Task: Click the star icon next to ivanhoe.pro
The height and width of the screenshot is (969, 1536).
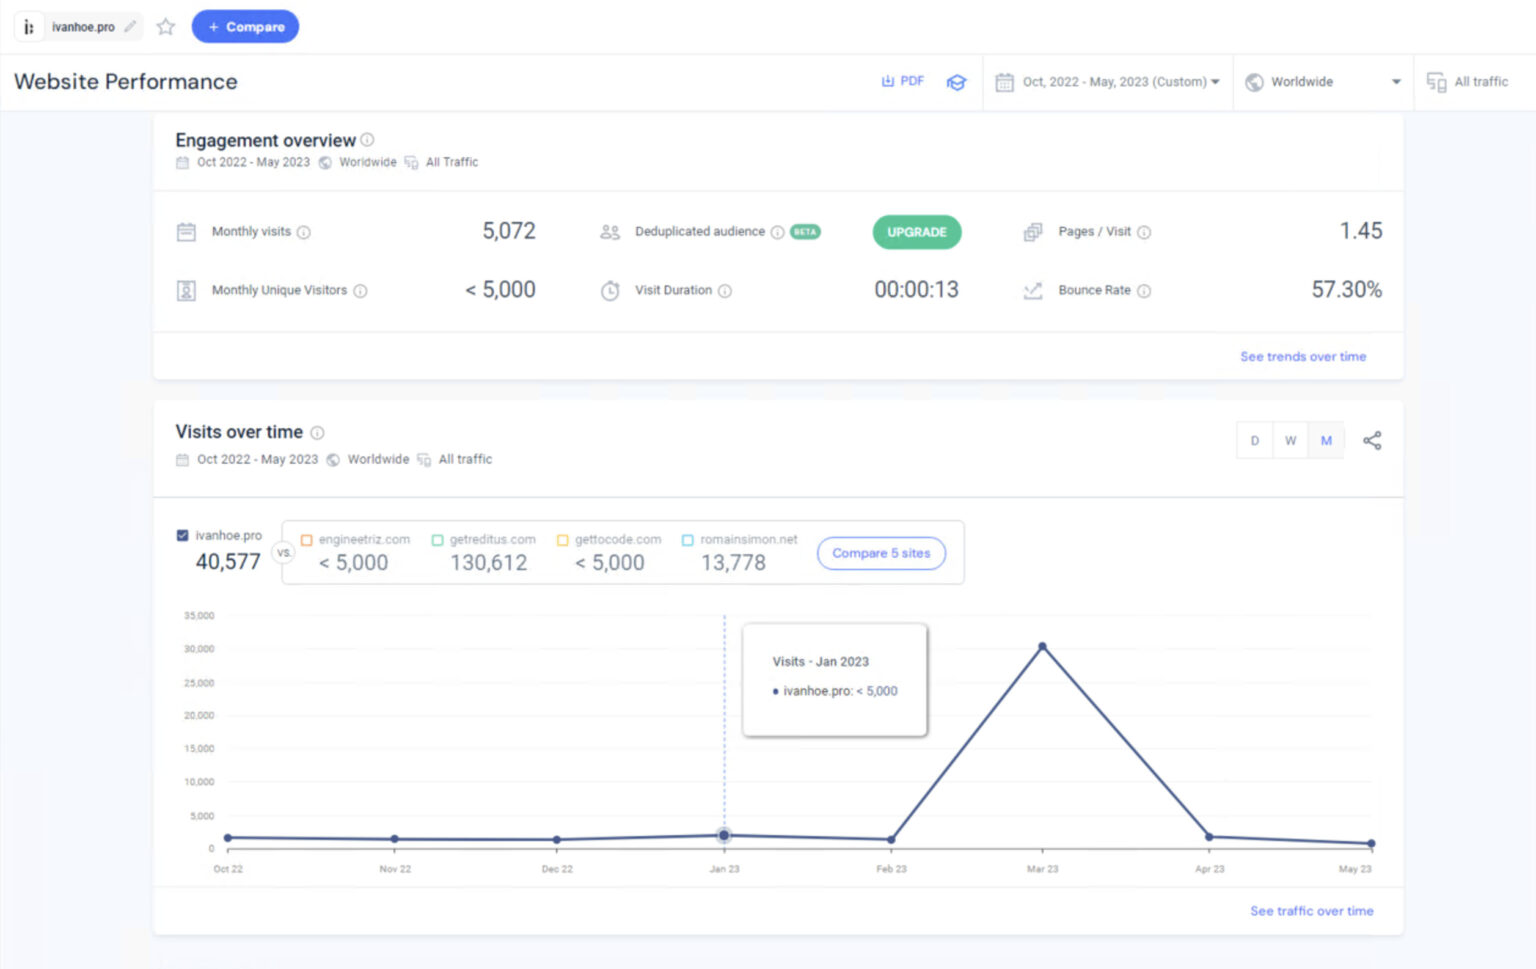Action: [x=165, y=27]
